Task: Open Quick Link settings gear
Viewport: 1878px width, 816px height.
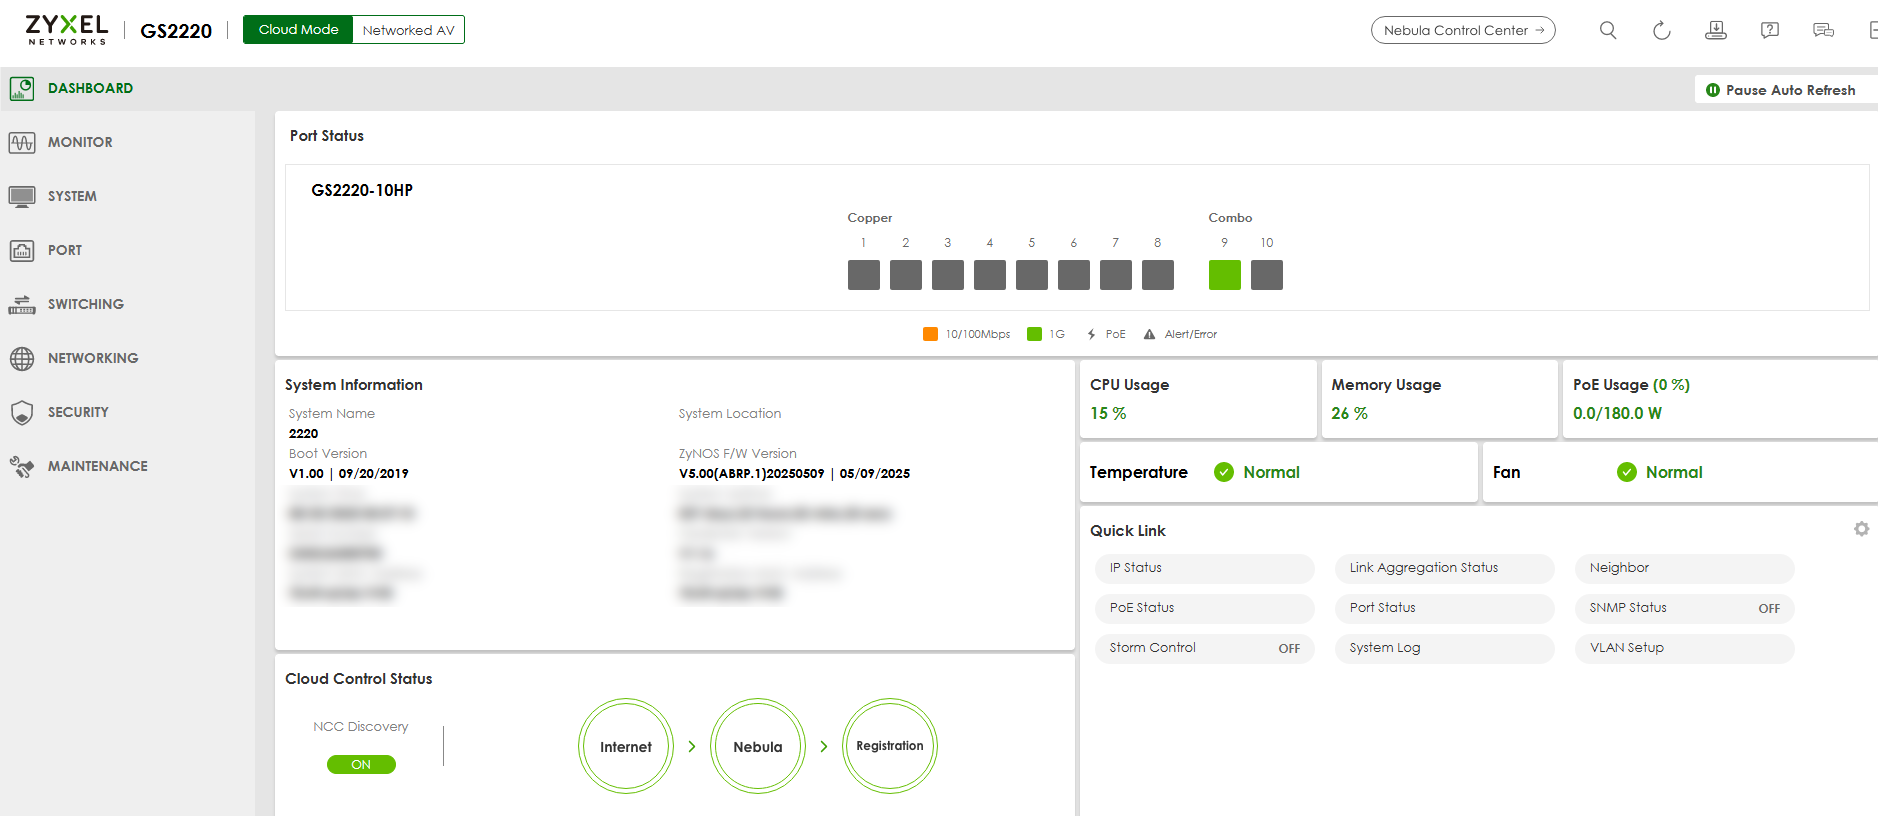Action: tap(1861, 529)
